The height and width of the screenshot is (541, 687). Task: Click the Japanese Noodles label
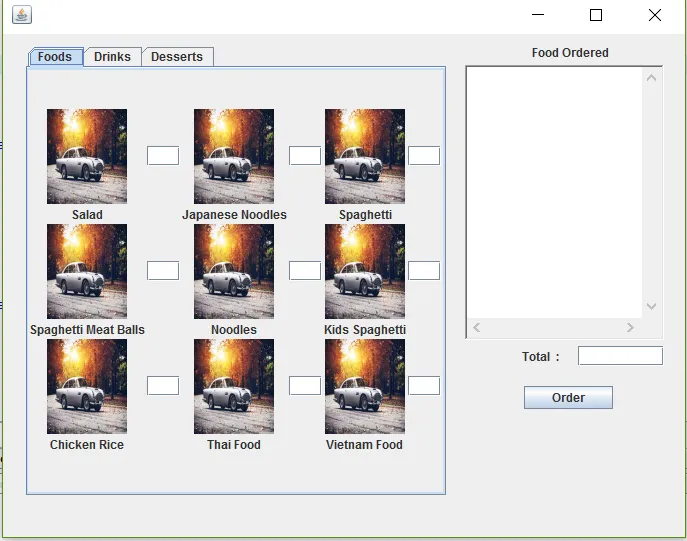point(234,215)
